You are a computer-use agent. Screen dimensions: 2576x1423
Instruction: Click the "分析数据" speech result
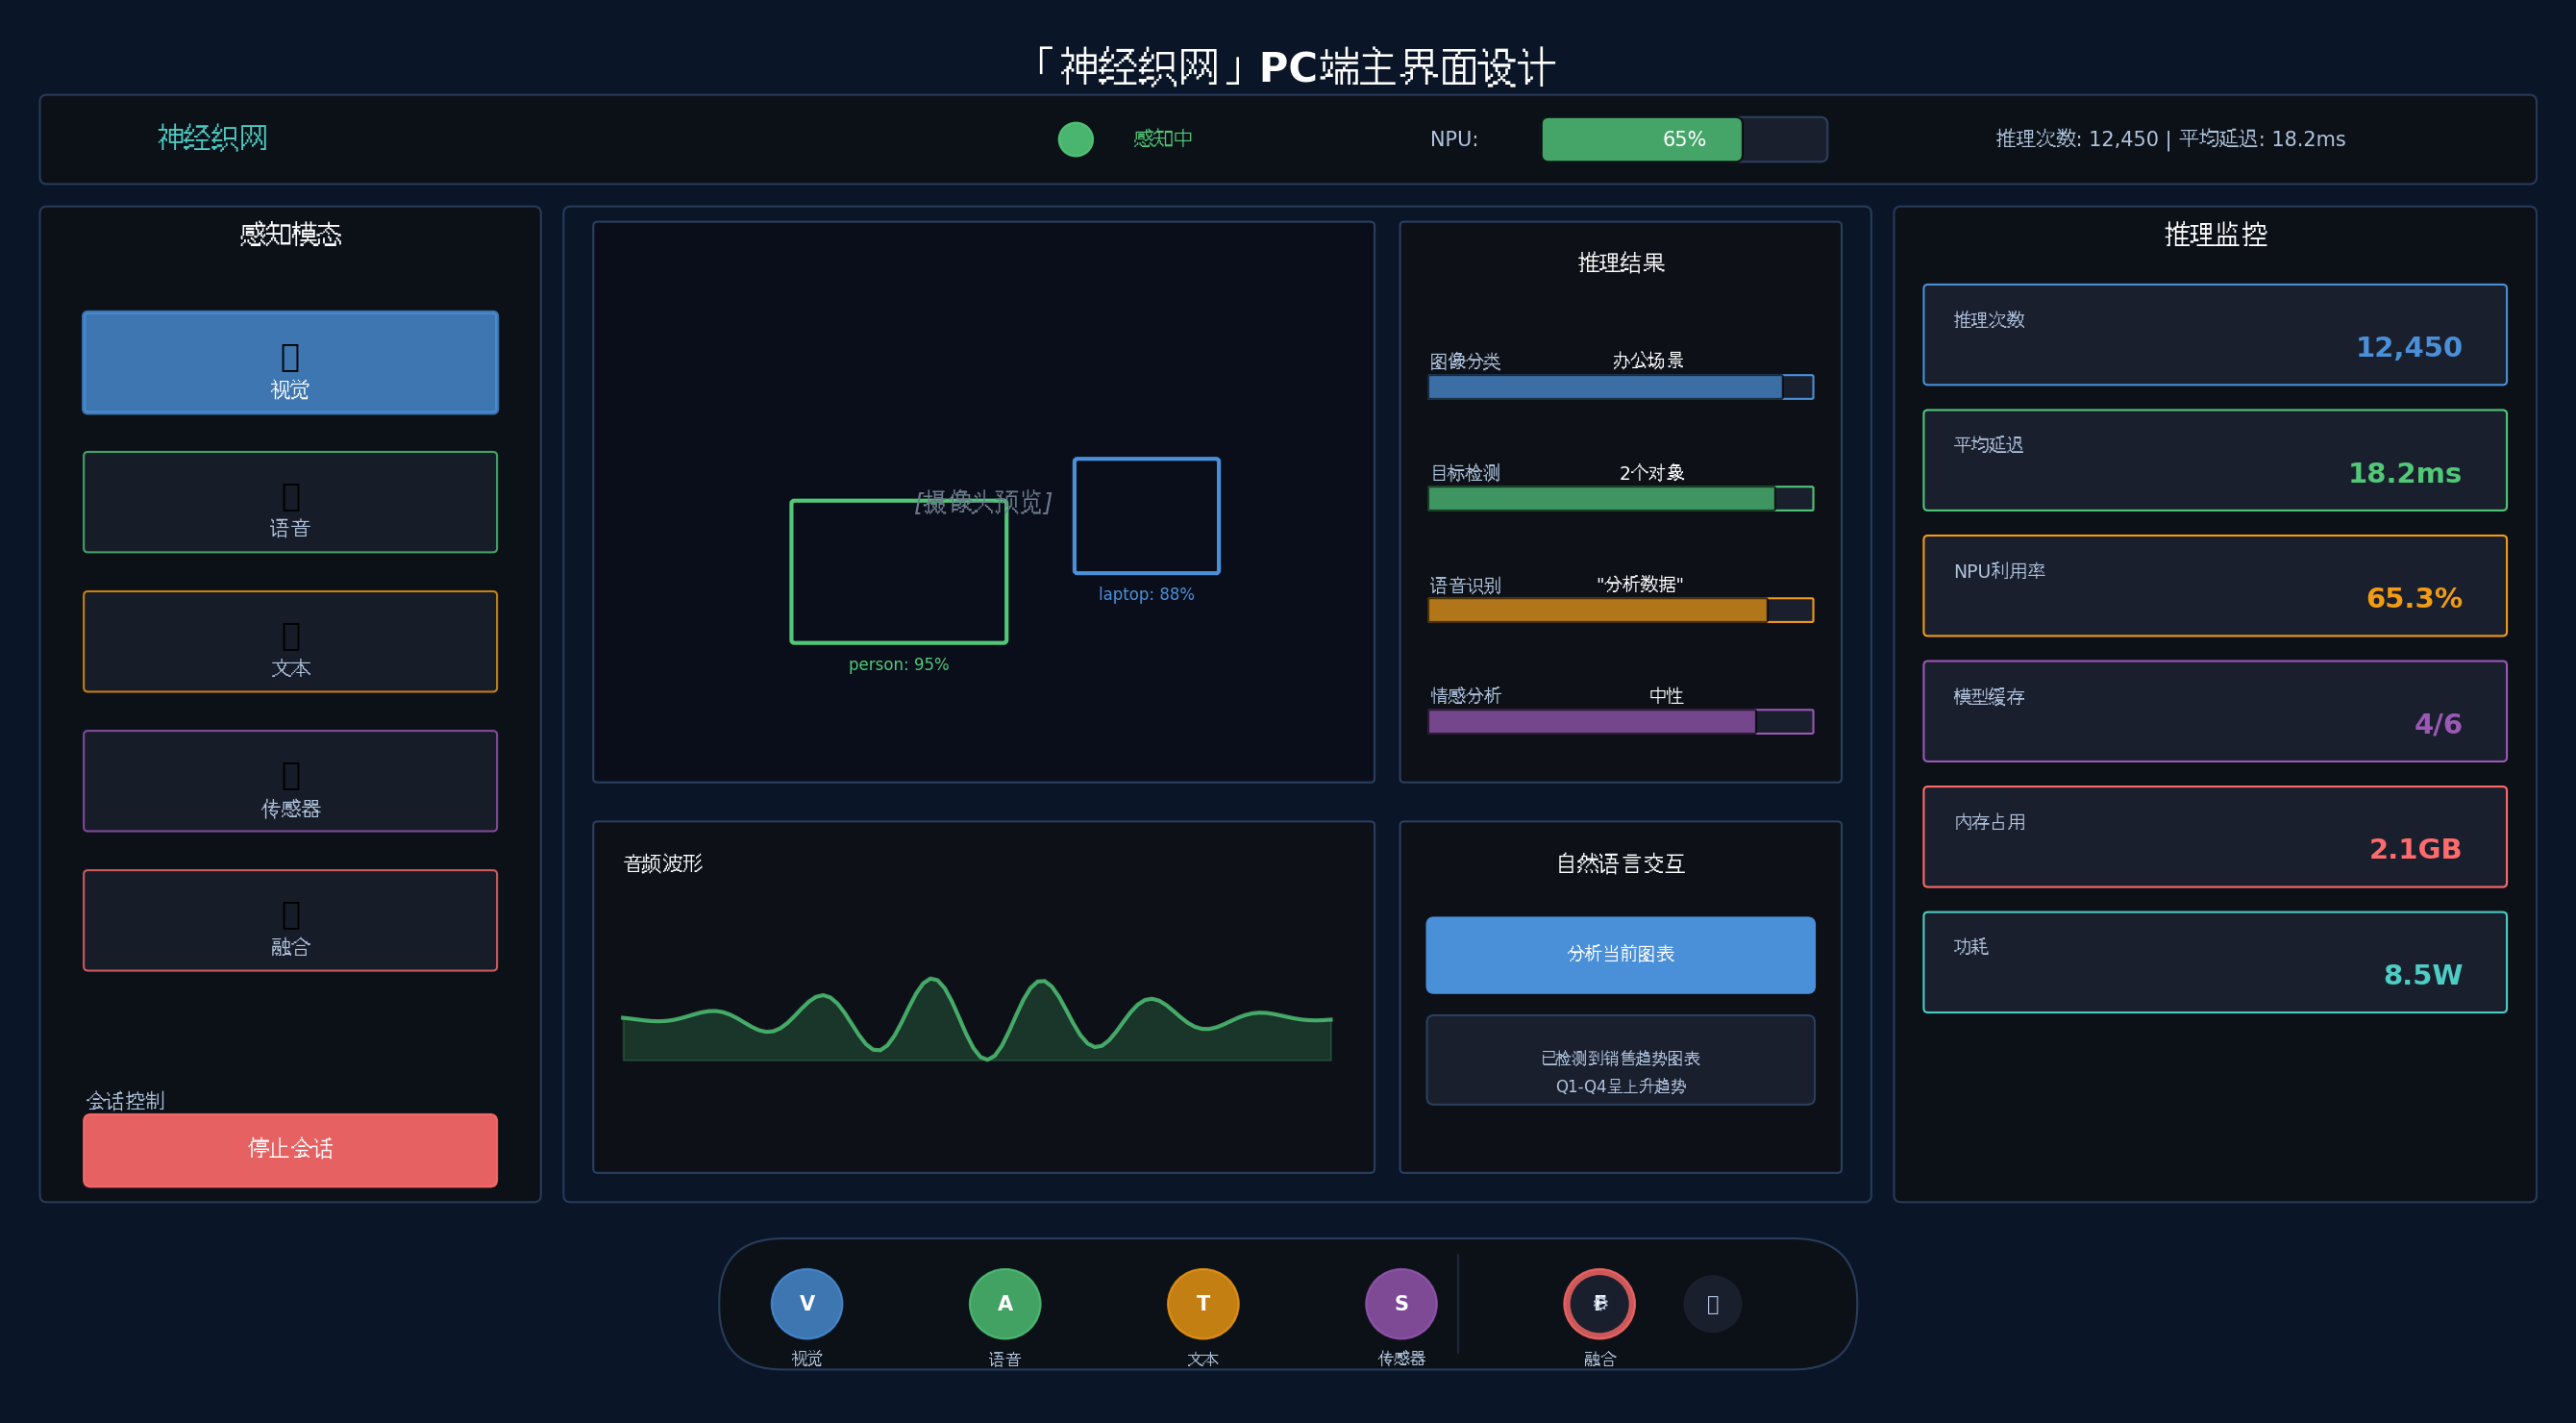click(1640, 584)
